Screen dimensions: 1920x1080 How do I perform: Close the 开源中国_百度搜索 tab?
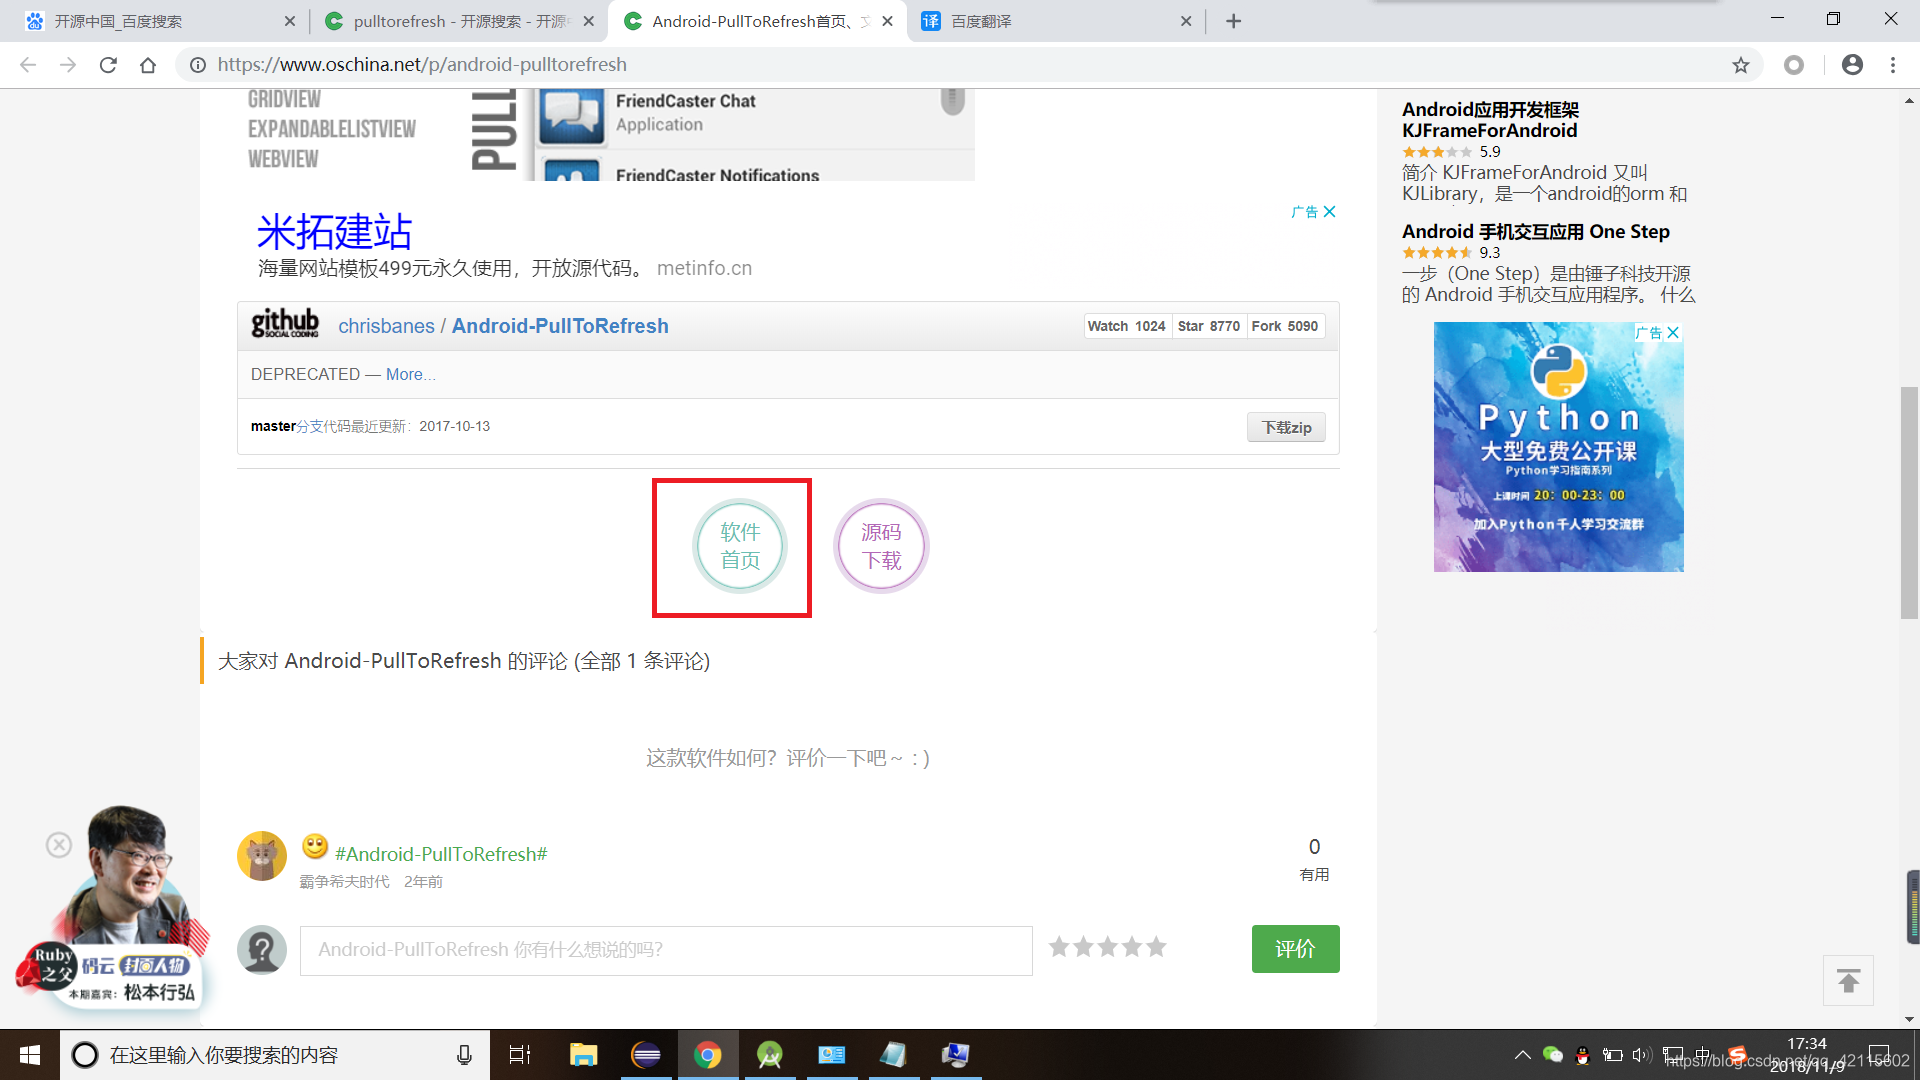pos(290,21)
